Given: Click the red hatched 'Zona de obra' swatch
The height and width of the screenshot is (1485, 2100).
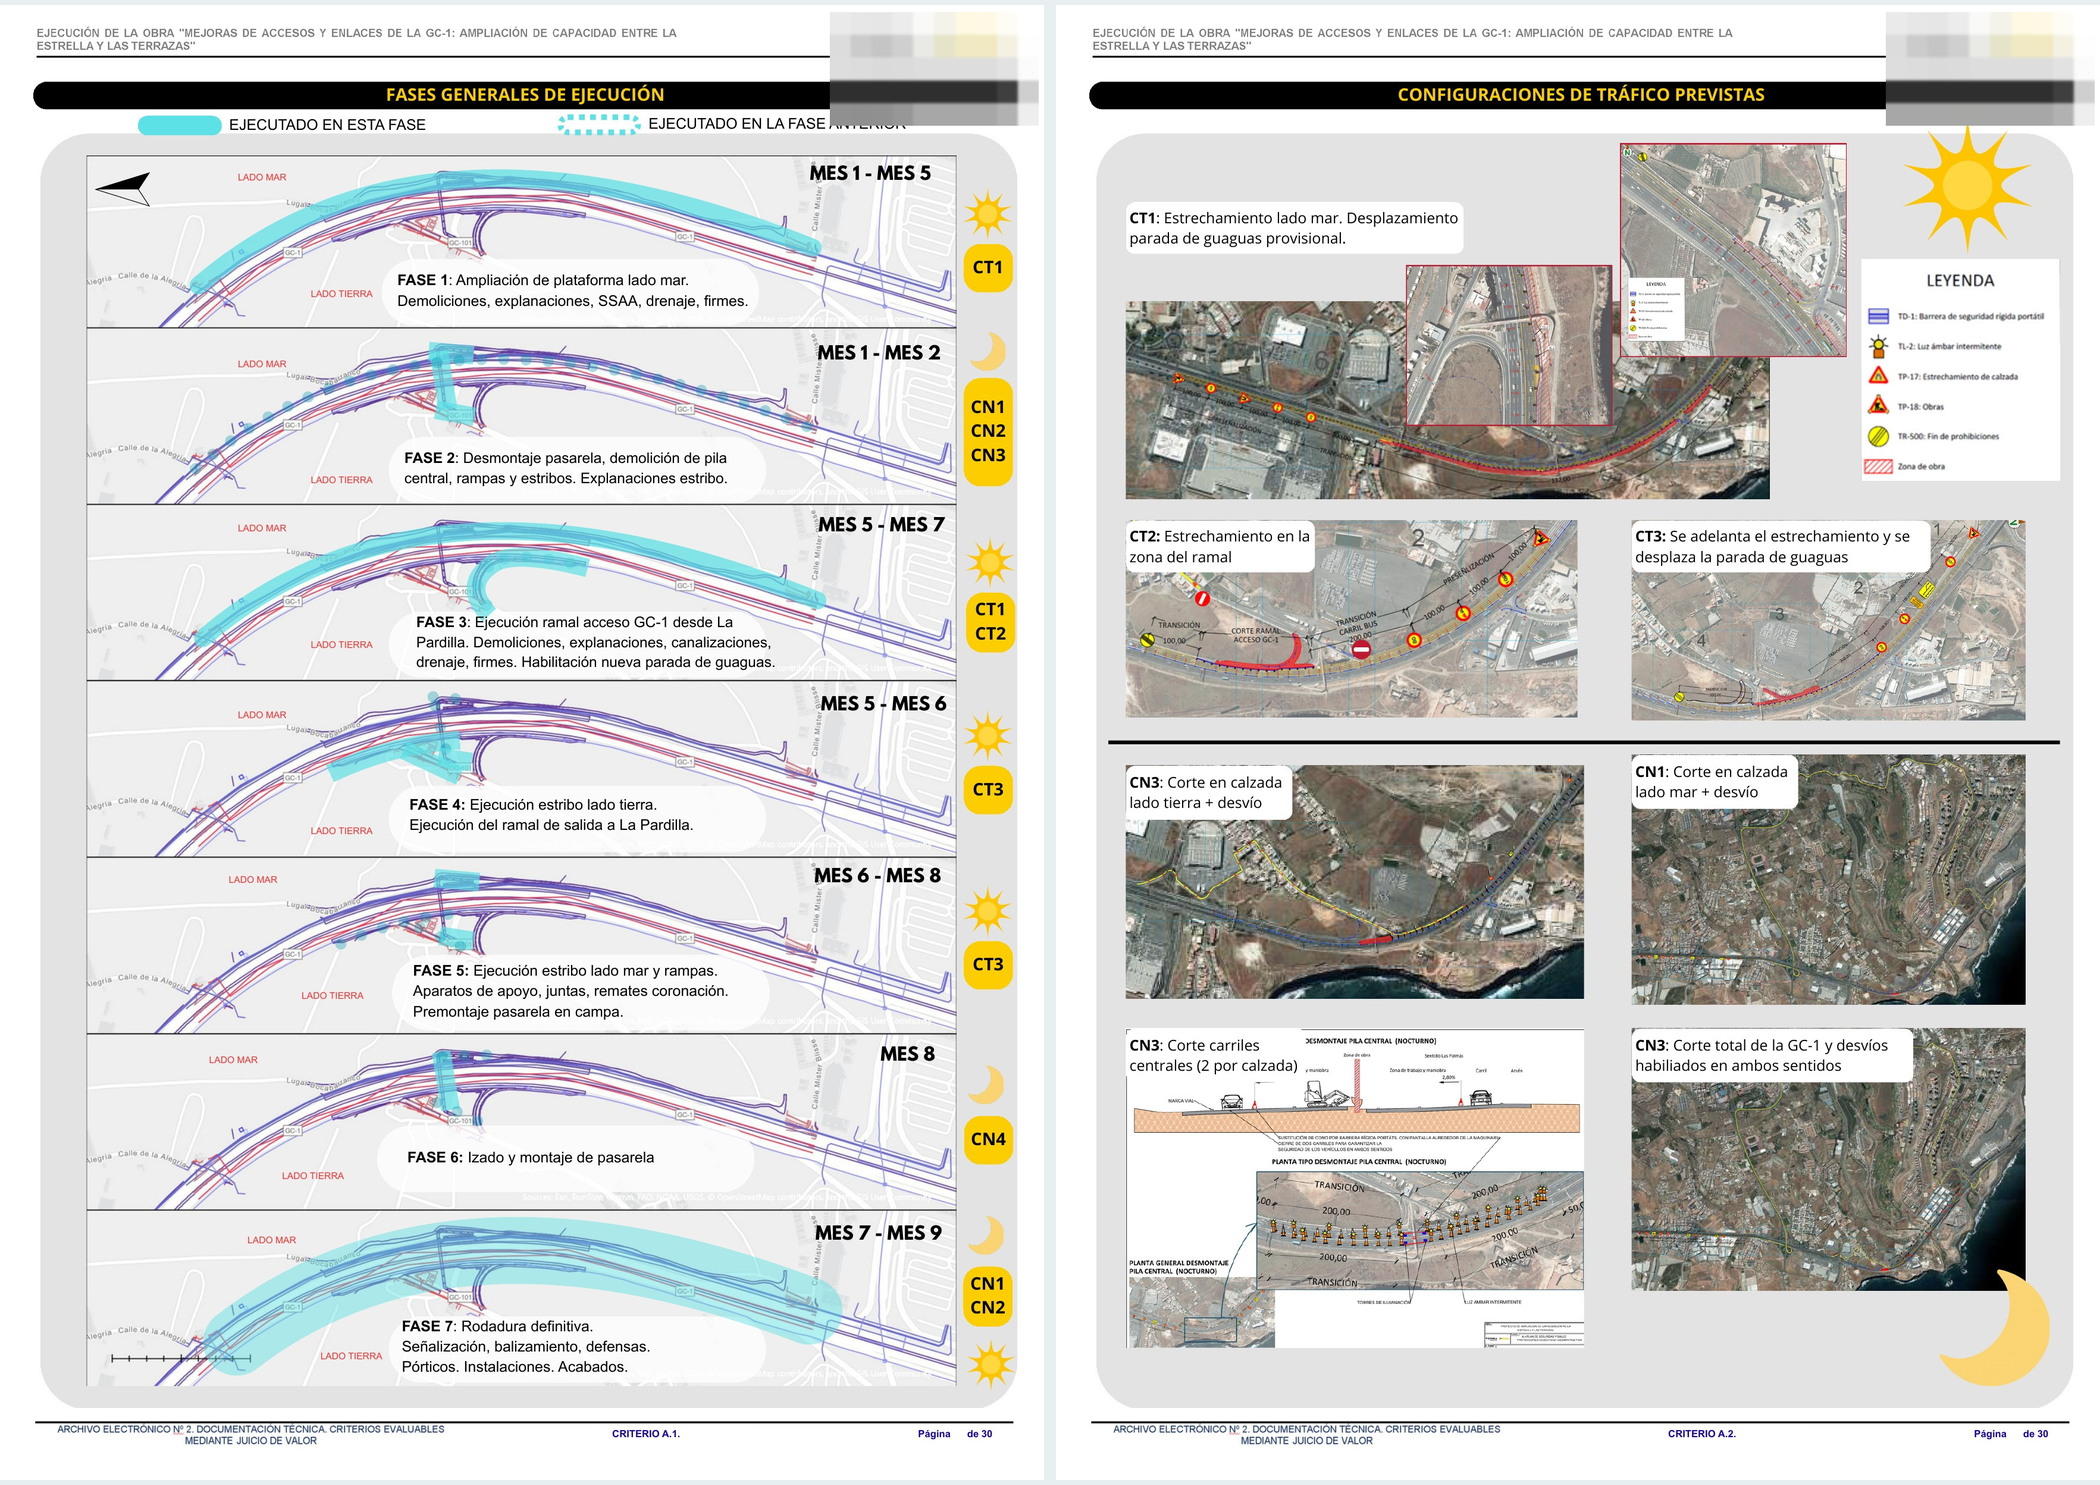Looking at the screenshot, I should click(x=1878, y=466).
